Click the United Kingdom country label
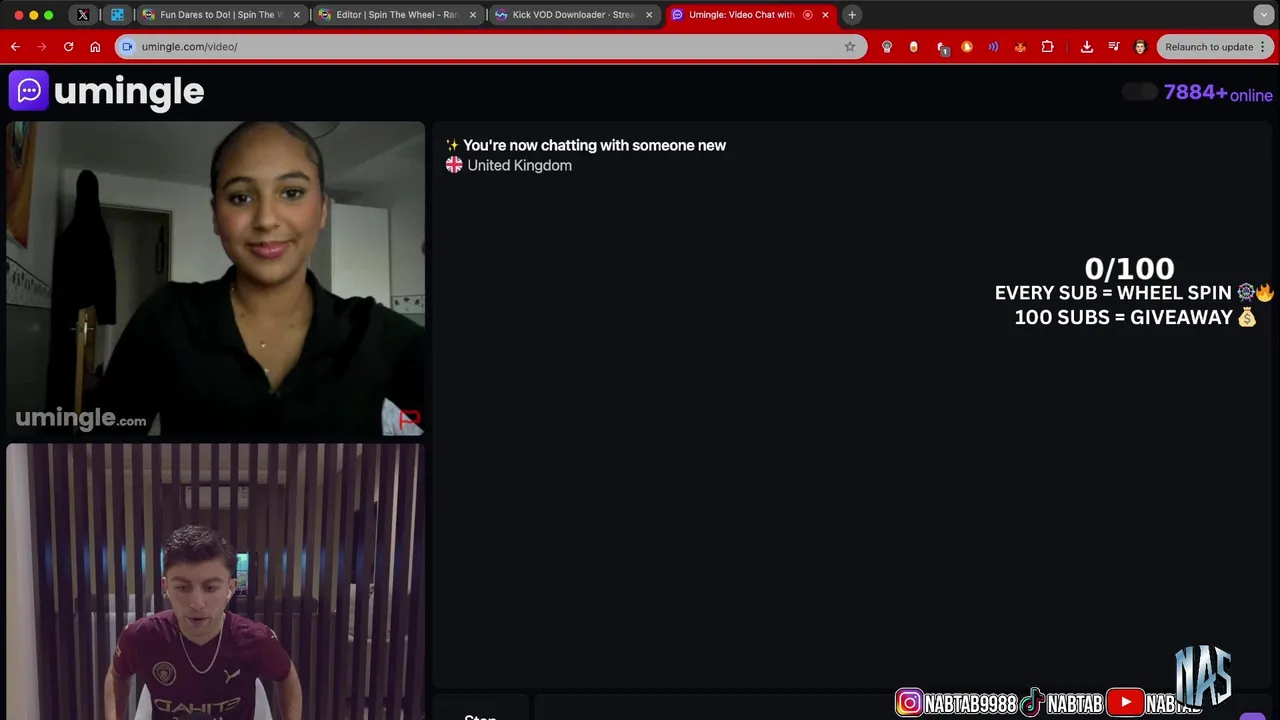Image resolution: width=1280 pixels, height=720 pixels. coord(520,165)
